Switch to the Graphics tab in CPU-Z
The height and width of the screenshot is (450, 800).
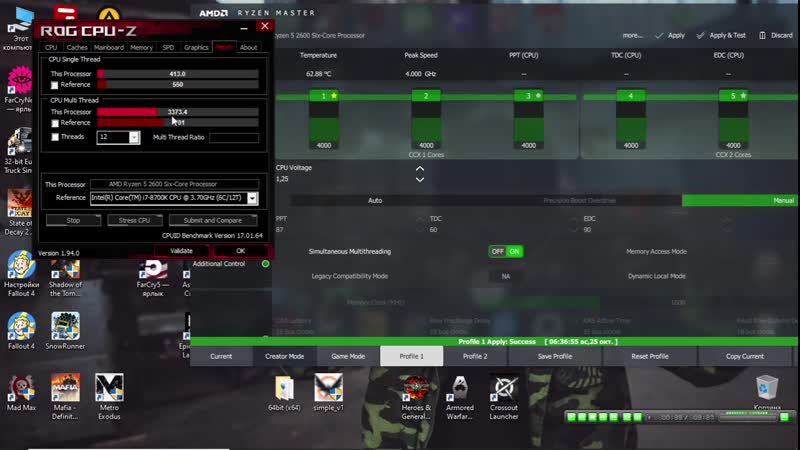(x=196, y=47)
